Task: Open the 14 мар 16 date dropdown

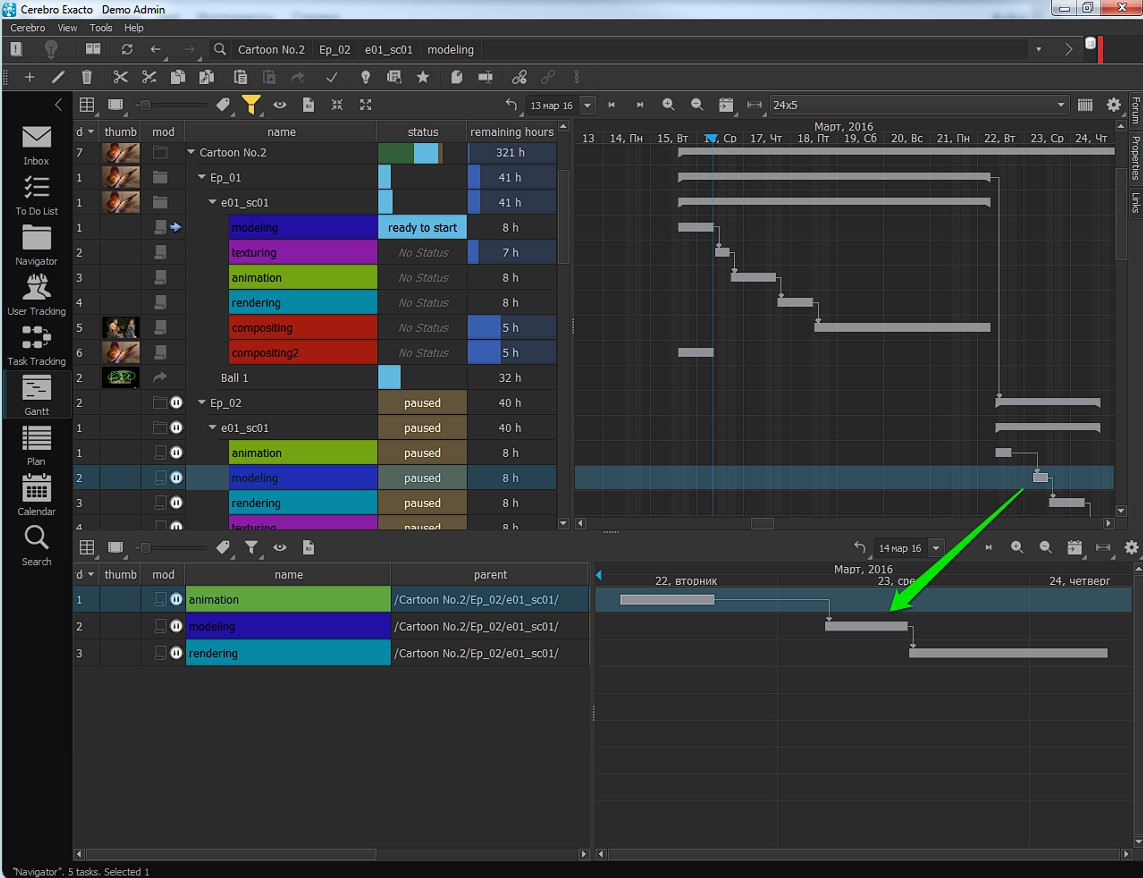Action: point(936,548)
